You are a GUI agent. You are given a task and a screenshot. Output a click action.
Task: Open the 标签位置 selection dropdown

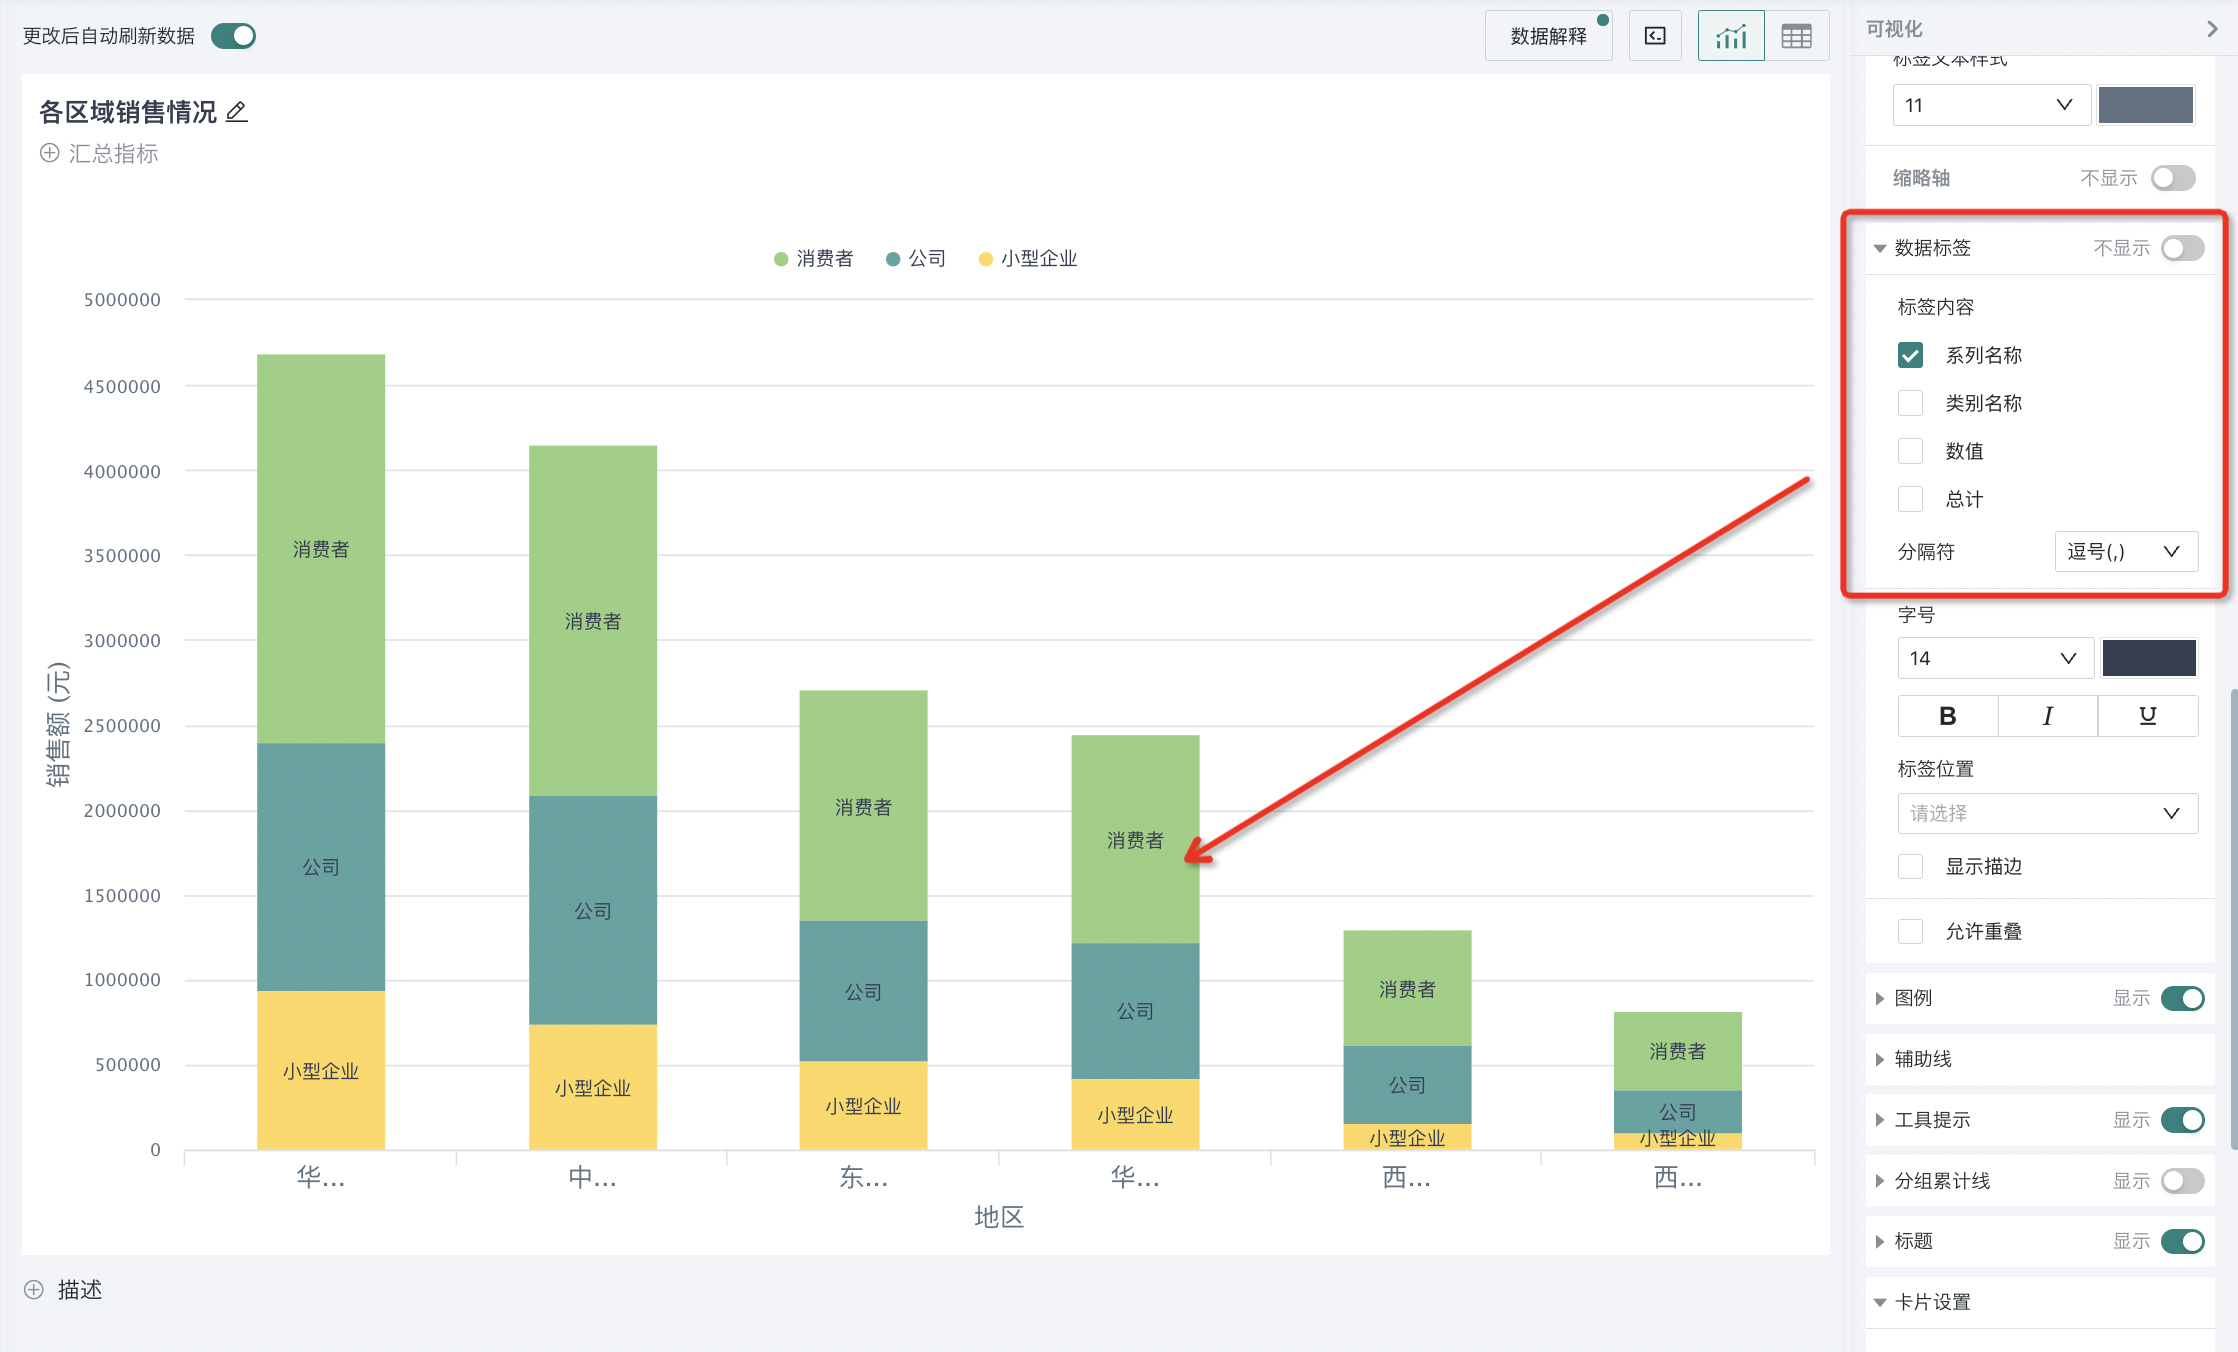point(2046,813)
